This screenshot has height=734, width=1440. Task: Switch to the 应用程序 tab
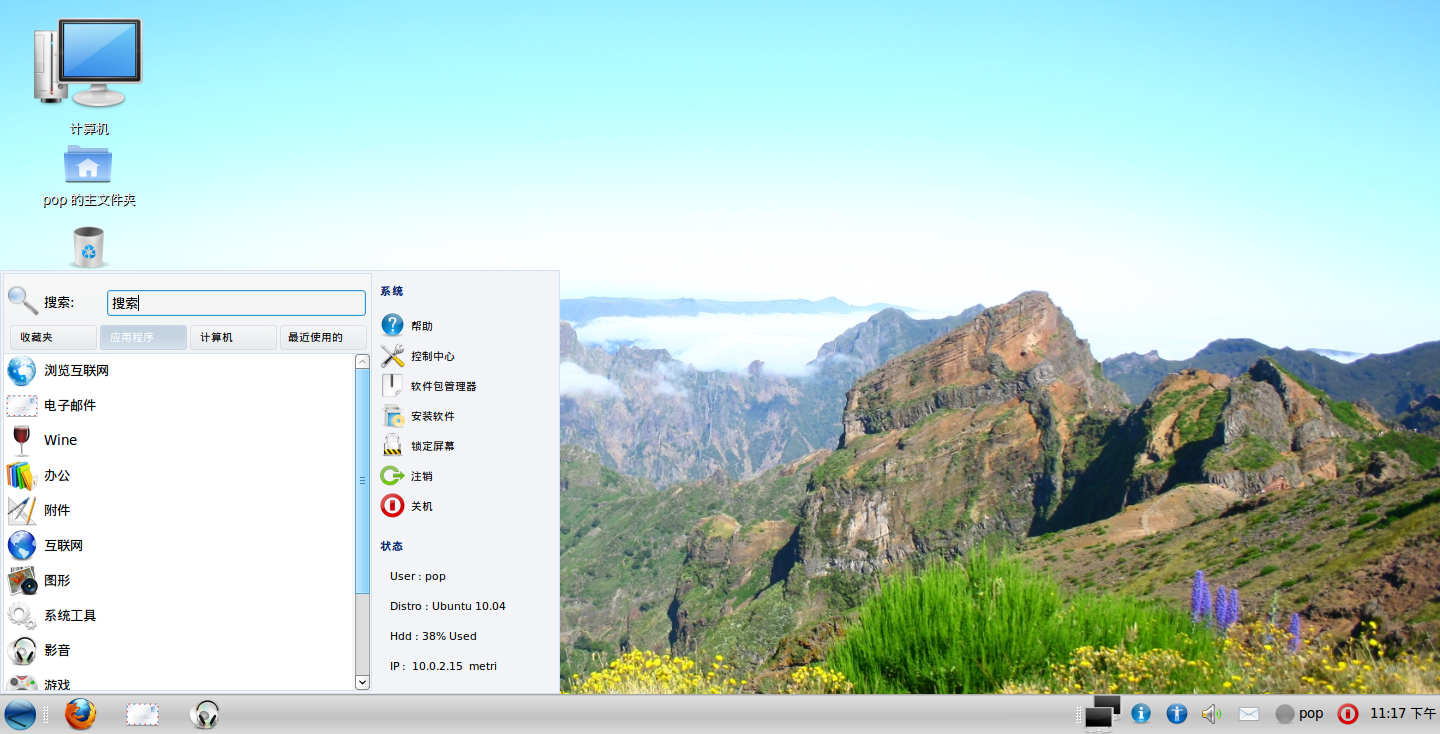tap(143, 337)
